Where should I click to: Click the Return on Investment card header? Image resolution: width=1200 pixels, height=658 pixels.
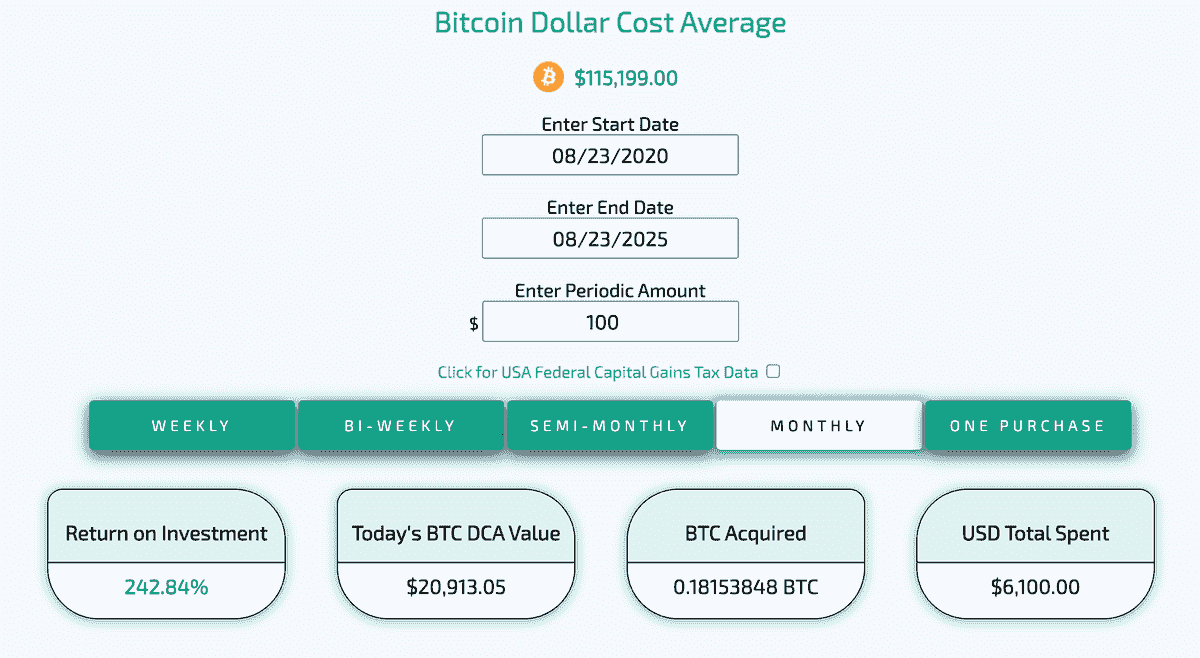[x=166, y=533]
